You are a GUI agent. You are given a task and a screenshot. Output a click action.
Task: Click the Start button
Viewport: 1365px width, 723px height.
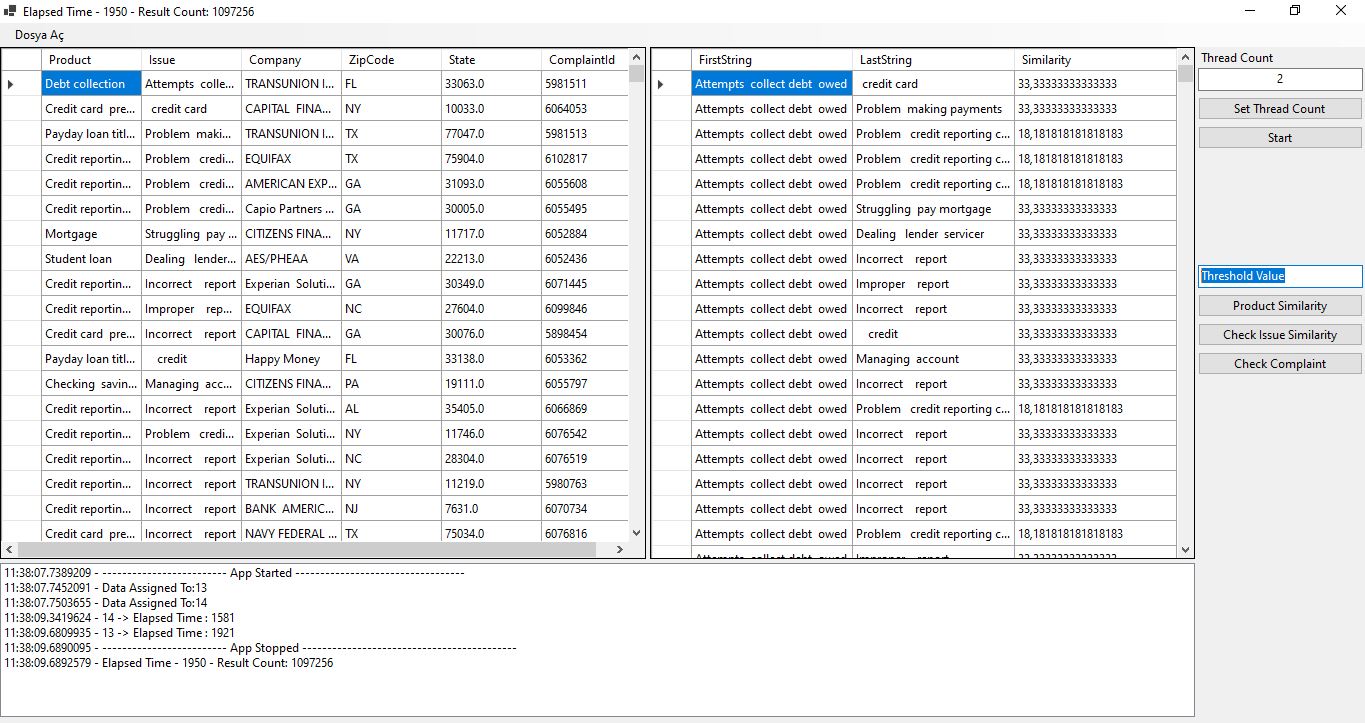(1279, 136)
